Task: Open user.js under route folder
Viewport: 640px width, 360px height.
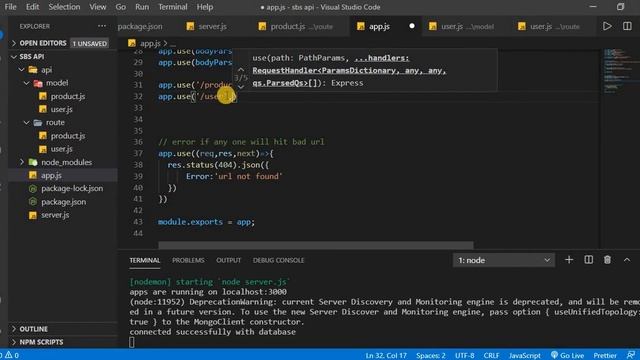Action: point(62,149)
